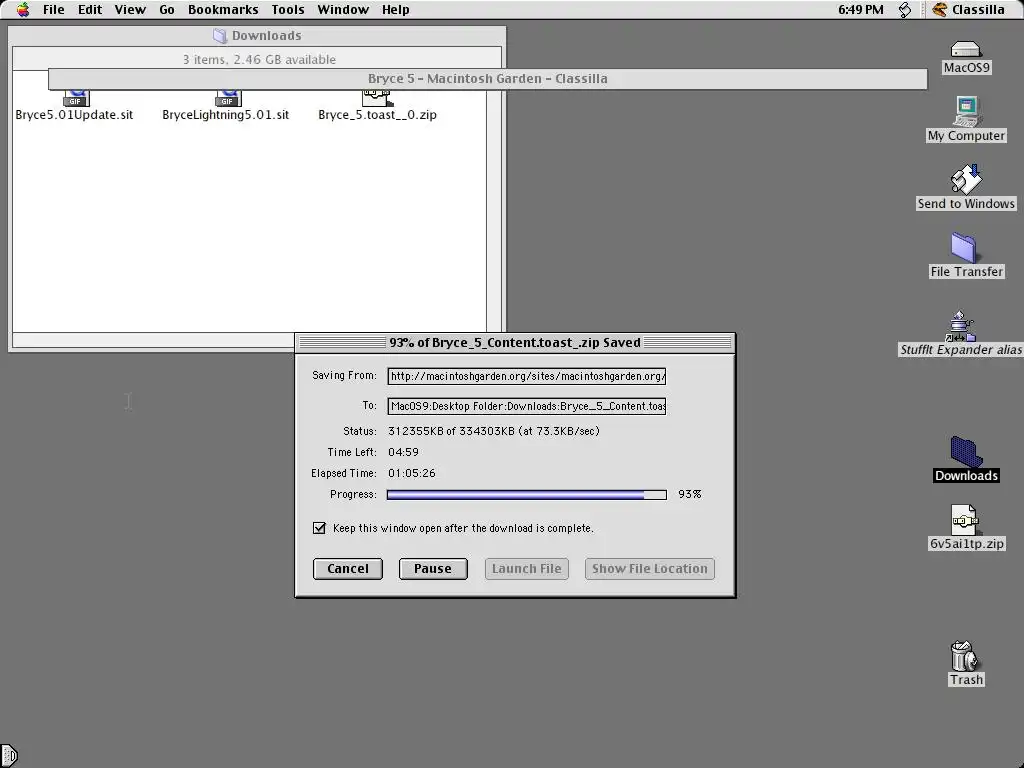Click the clock showing 6:49 PM
The image size is (1024, 768).
tap(860, 10)
